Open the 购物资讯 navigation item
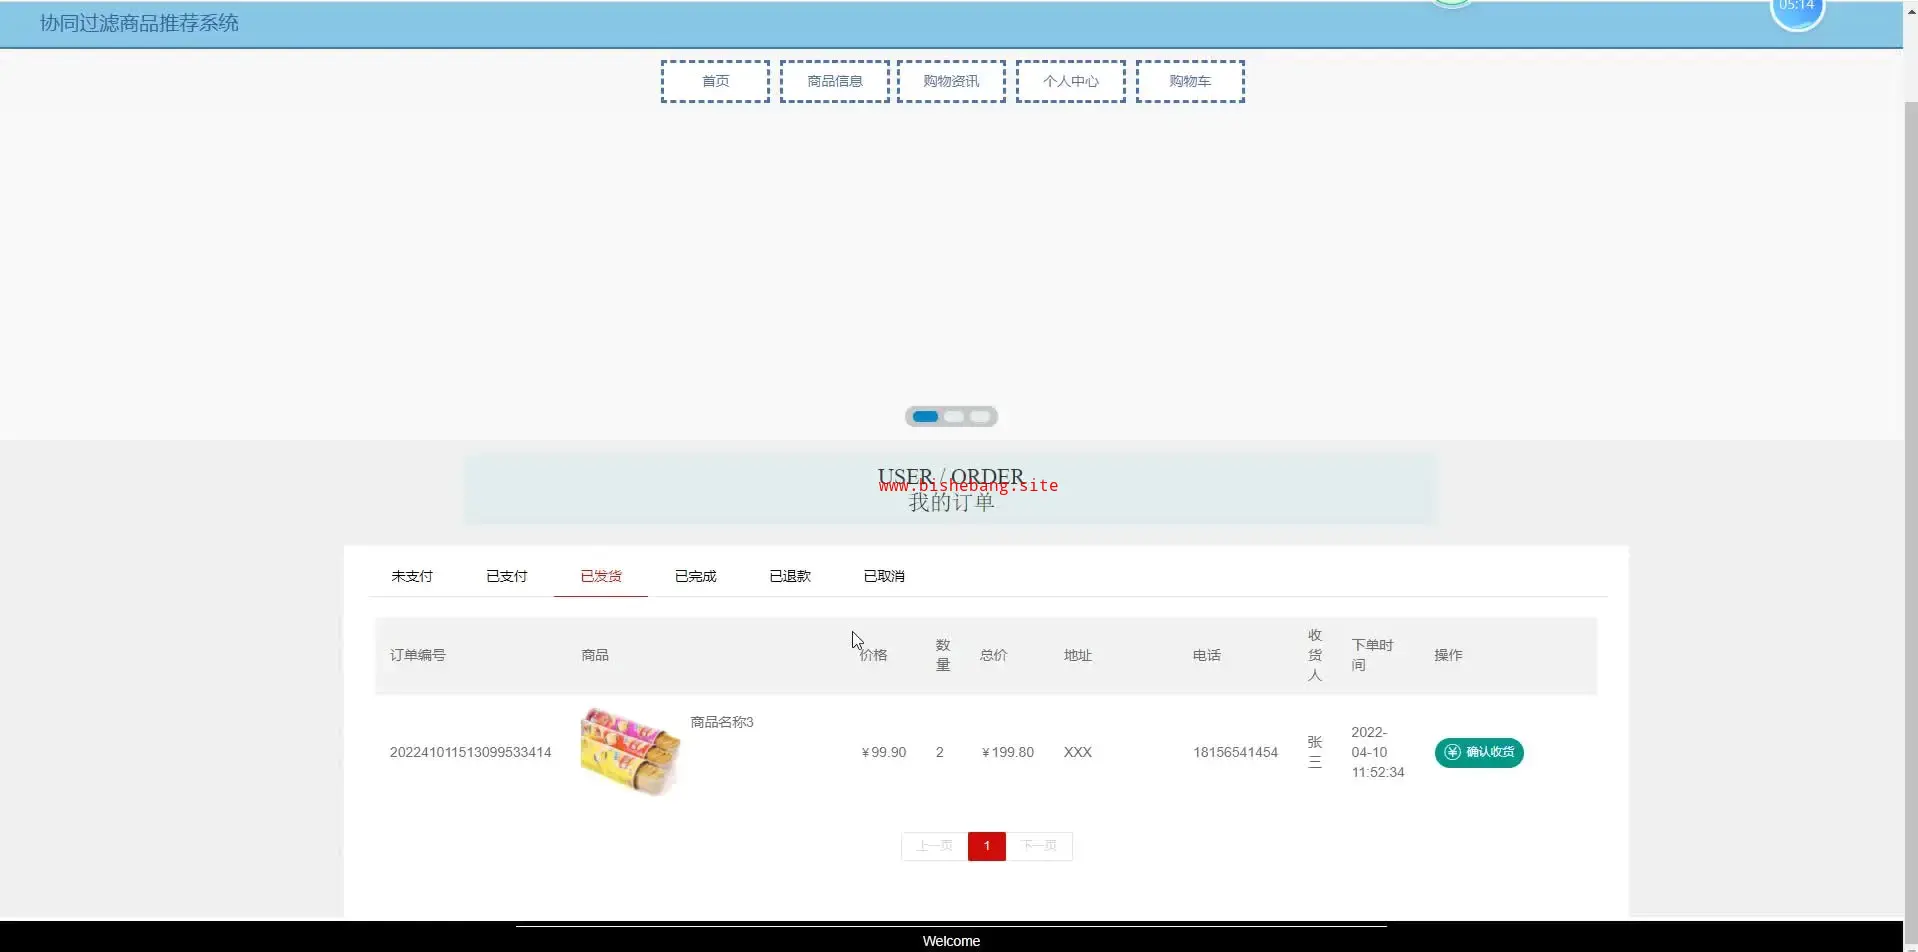The height and width of the screenshot is (952, 1918). pyautogui.click(x=951, y=81)
